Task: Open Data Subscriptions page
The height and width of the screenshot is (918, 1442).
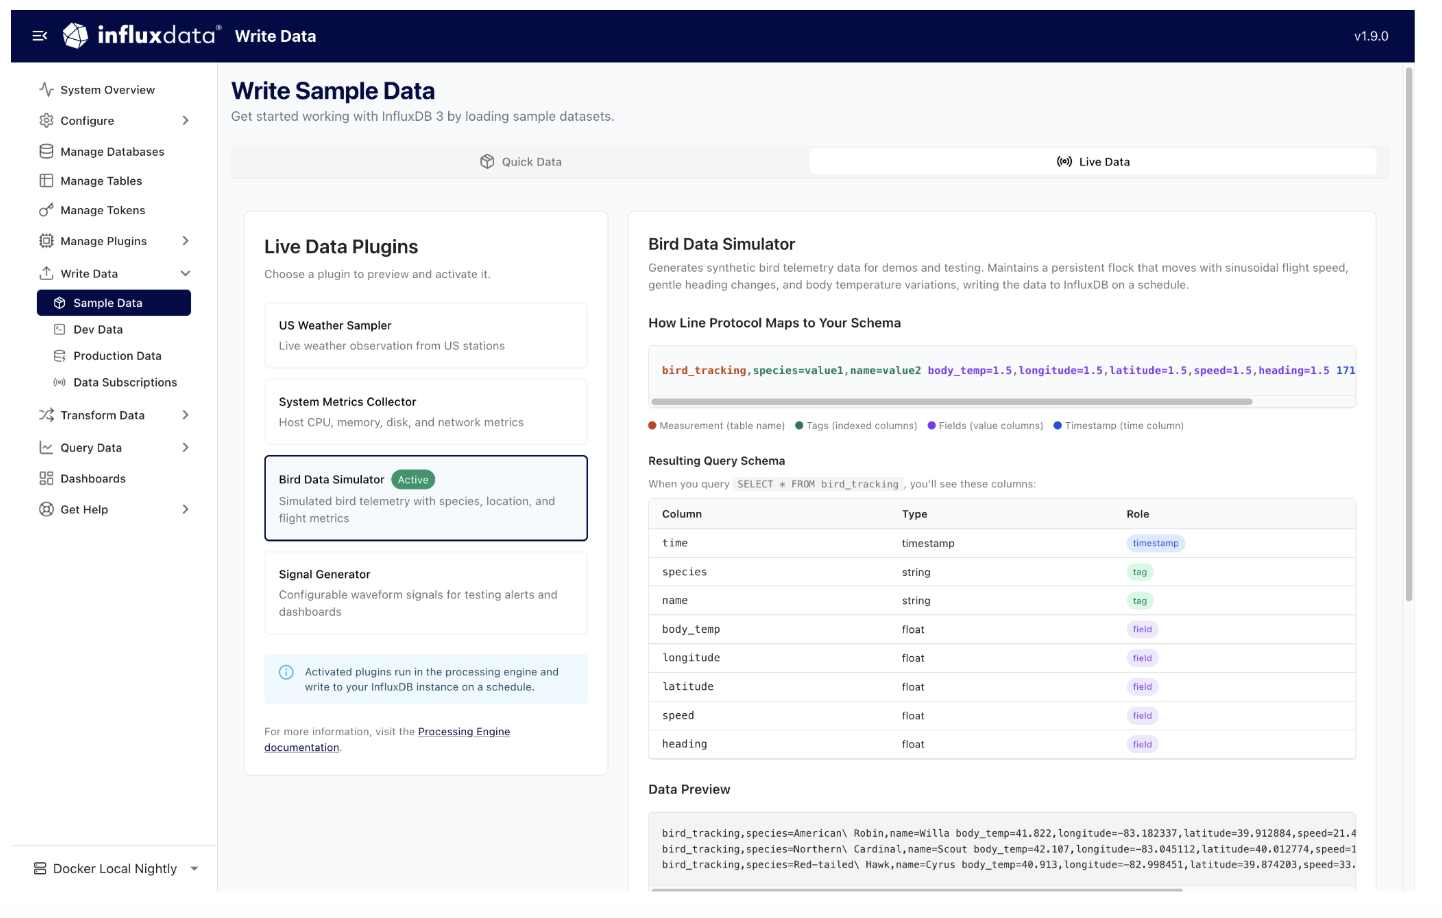Action: pos(125,382)
